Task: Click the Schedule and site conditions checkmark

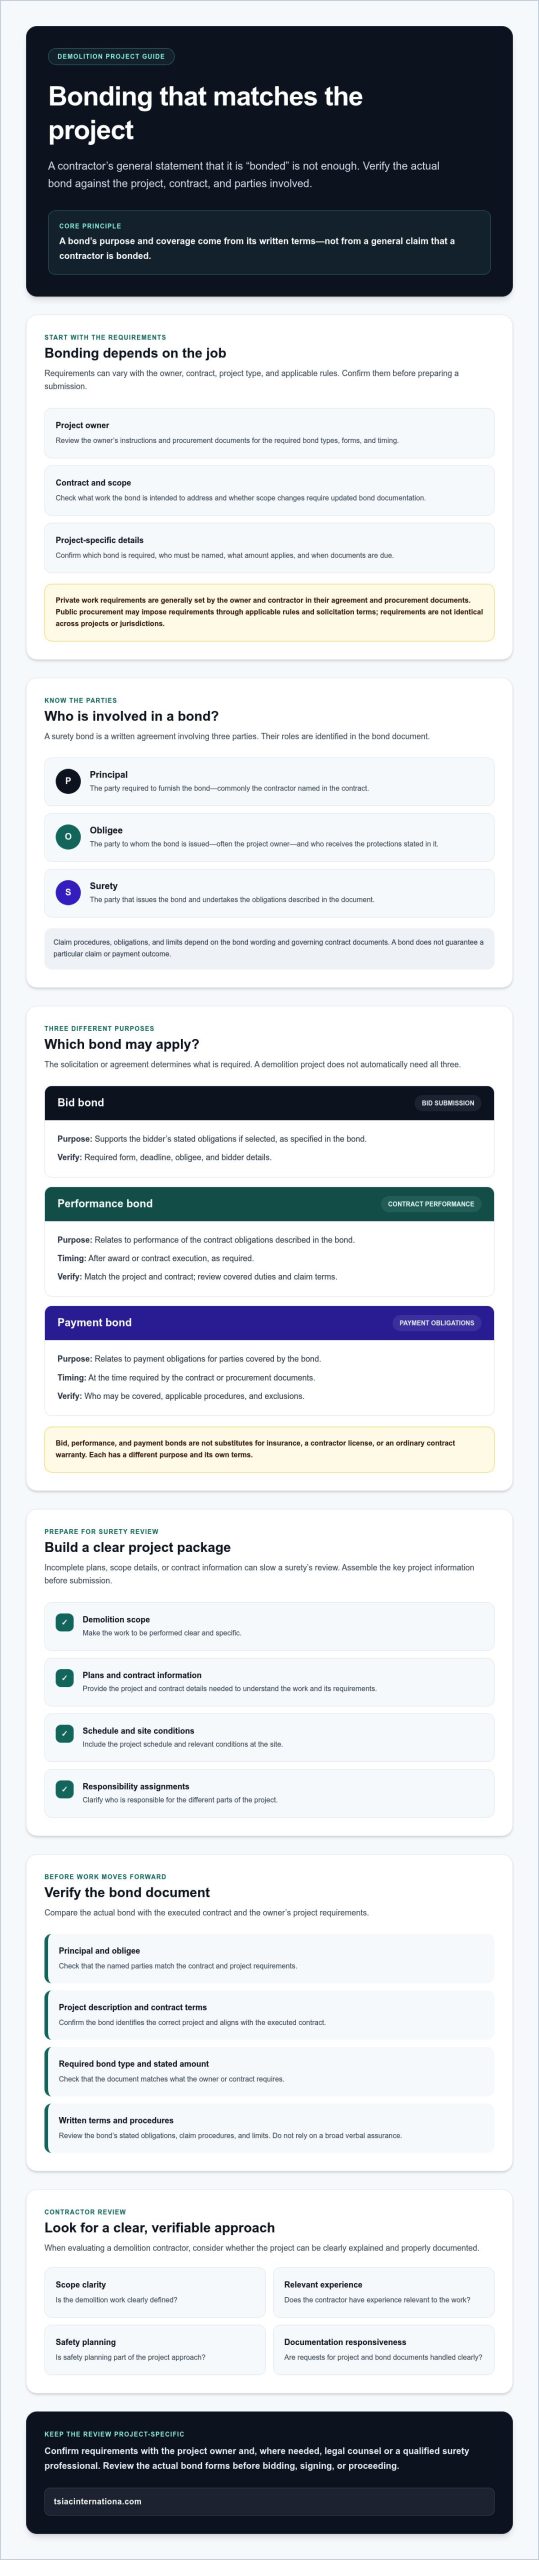Action: (65, 1734)
